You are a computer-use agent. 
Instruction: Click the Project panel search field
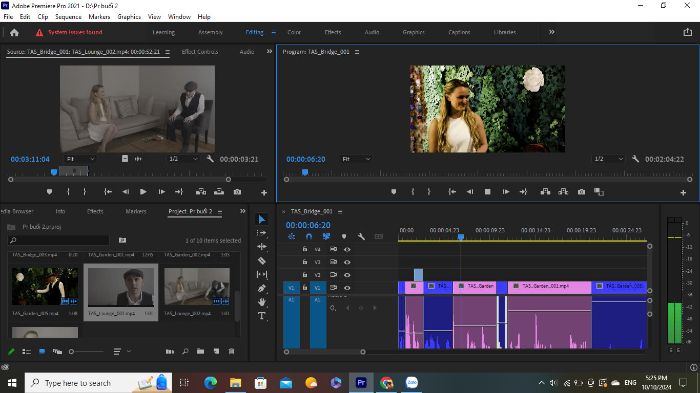coord(58,240)
